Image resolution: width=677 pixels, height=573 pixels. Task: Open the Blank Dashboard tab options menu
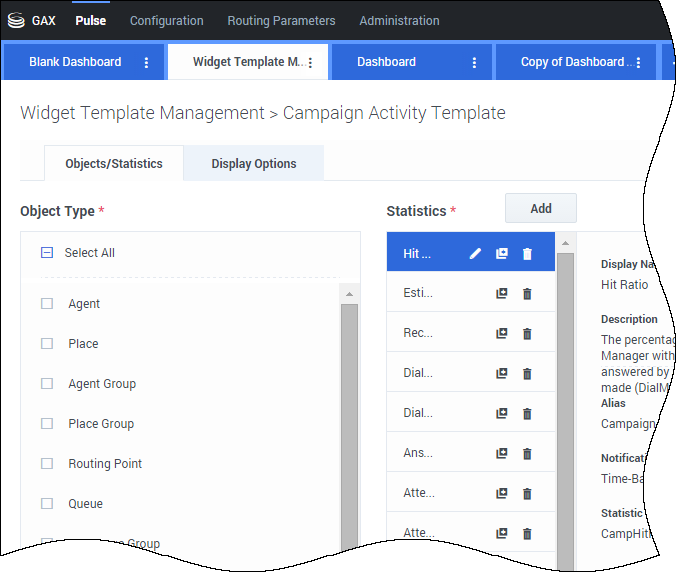pos(147,62)
